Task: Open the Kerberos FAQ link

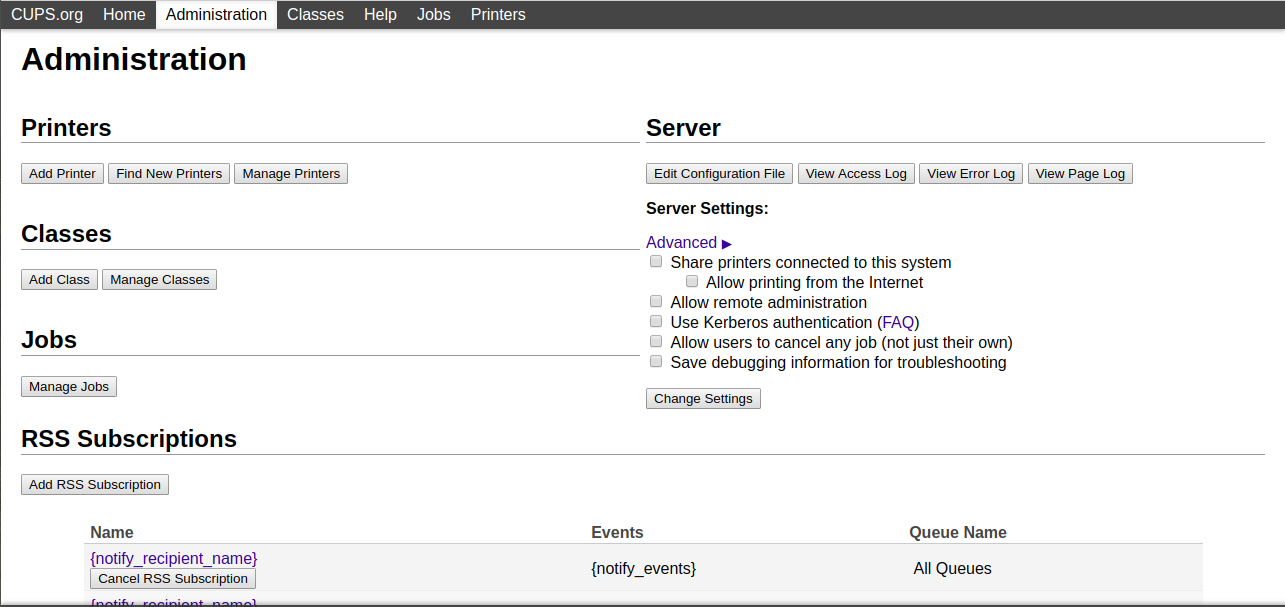Action: coord(898,322)
